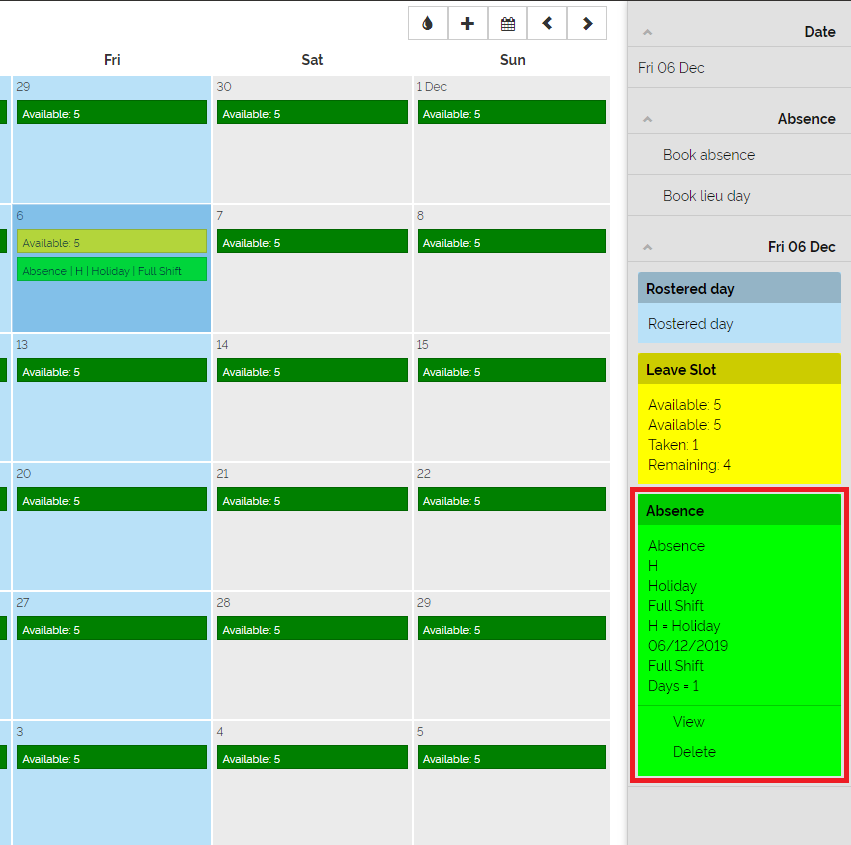Select the Absence H Holiday Full Shift entry

[x=112, y=270]
